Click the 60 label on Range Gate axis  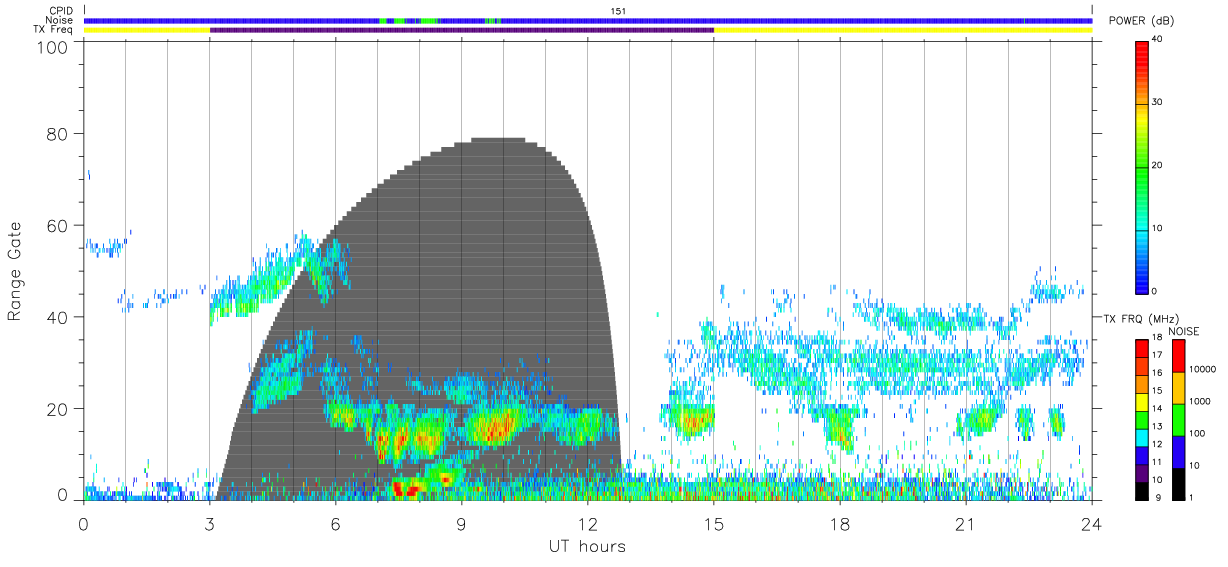58,226
